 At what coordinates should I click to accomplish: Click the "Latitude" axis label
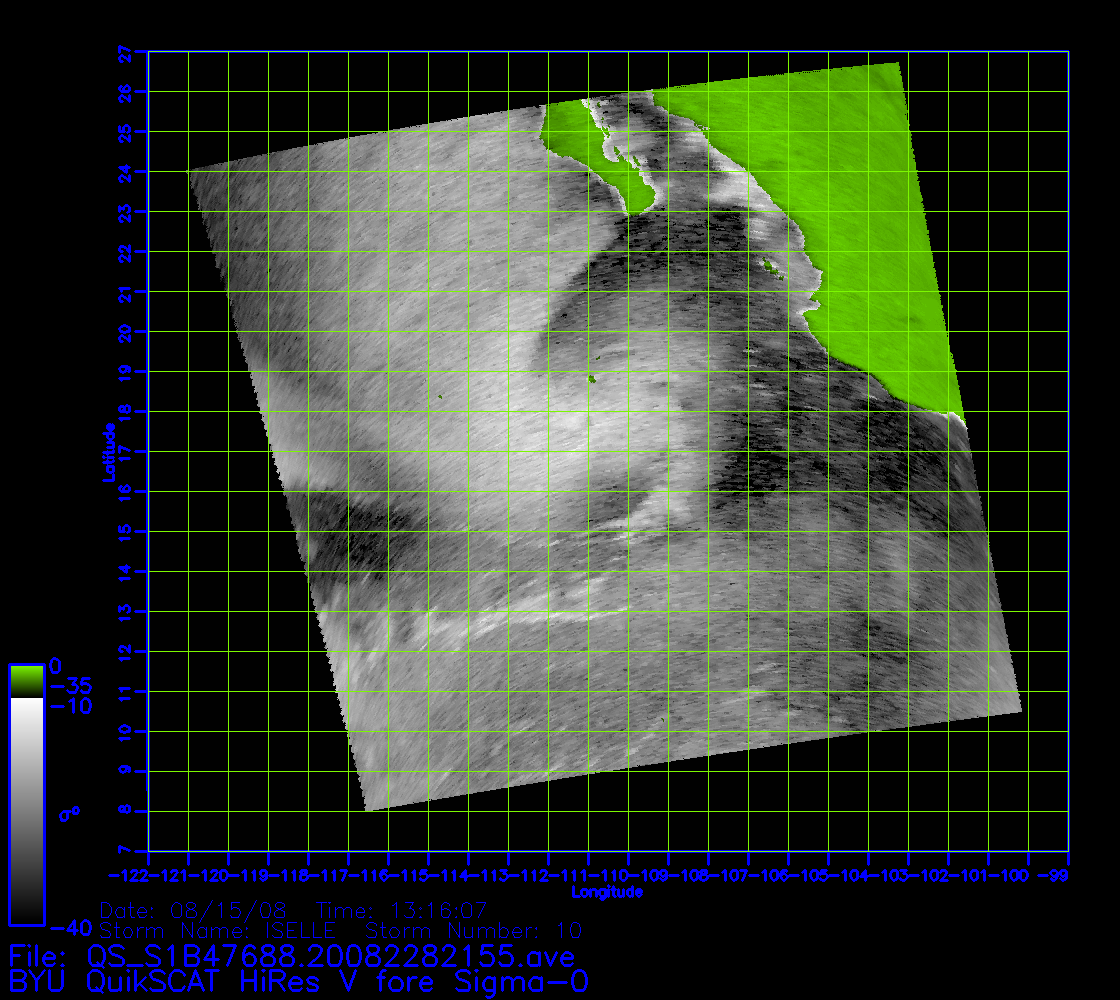(106, 452)
